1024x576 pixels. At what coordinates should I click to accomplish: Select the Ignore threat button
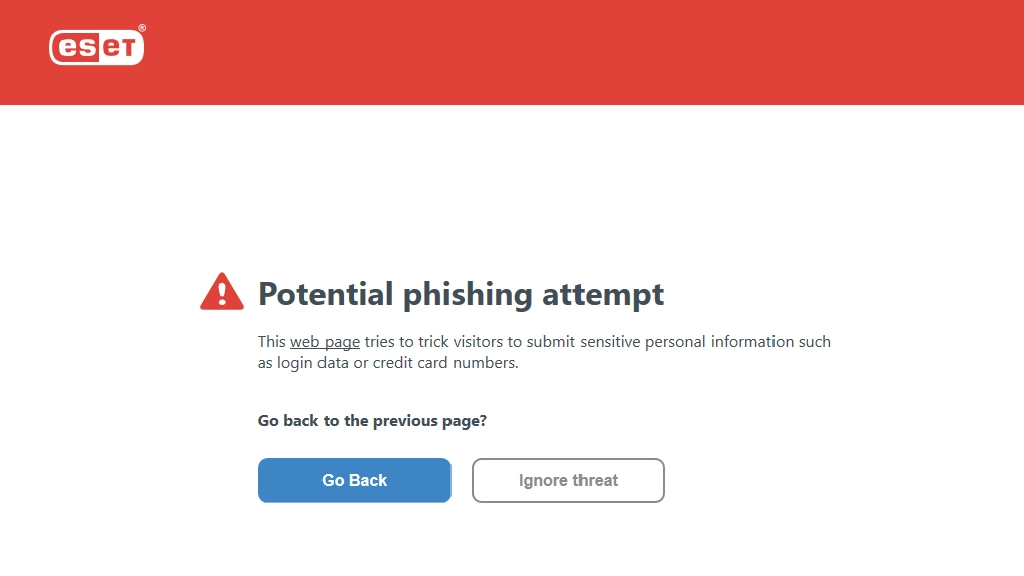coord(568,480)
